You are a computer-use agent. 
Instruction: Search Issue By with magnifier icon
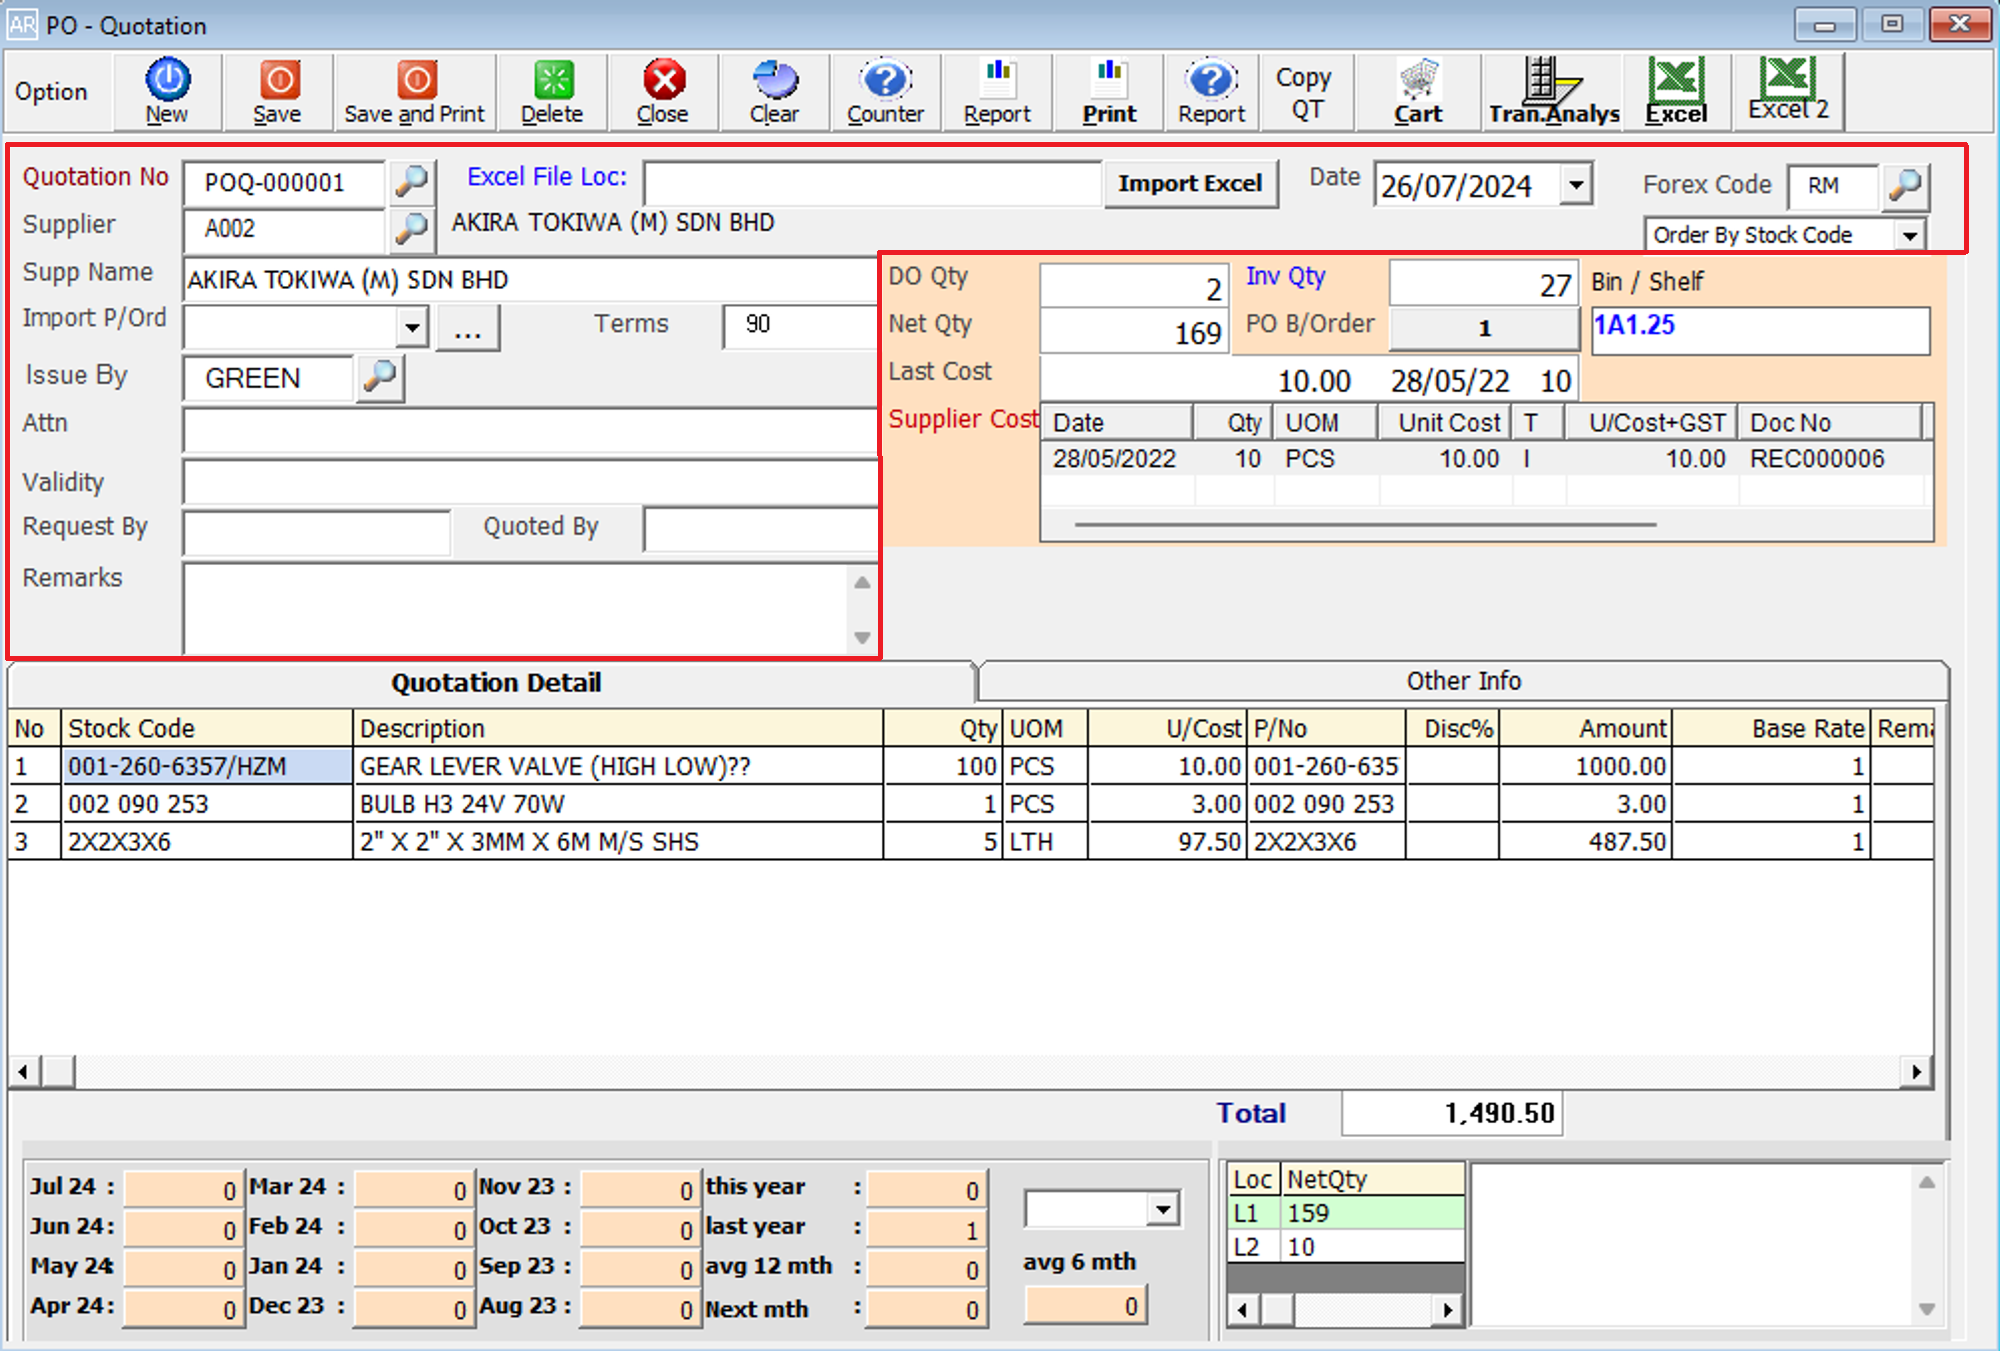pyautogui.click(x=380, y=377)
